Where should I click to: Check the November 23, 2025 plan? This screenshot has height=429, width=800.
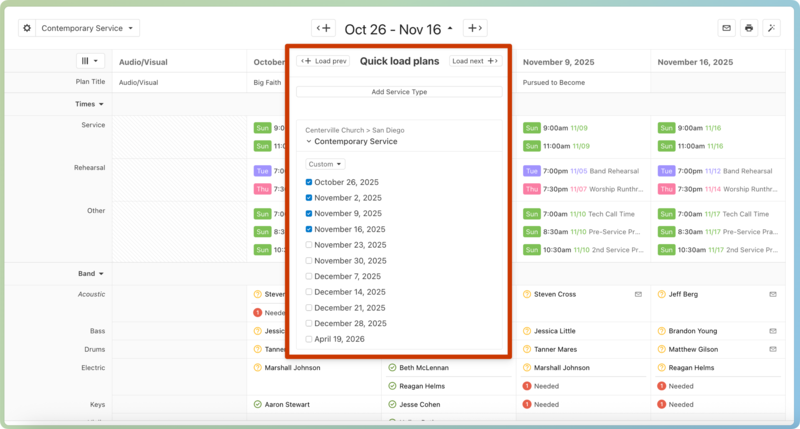pos(309,245)
